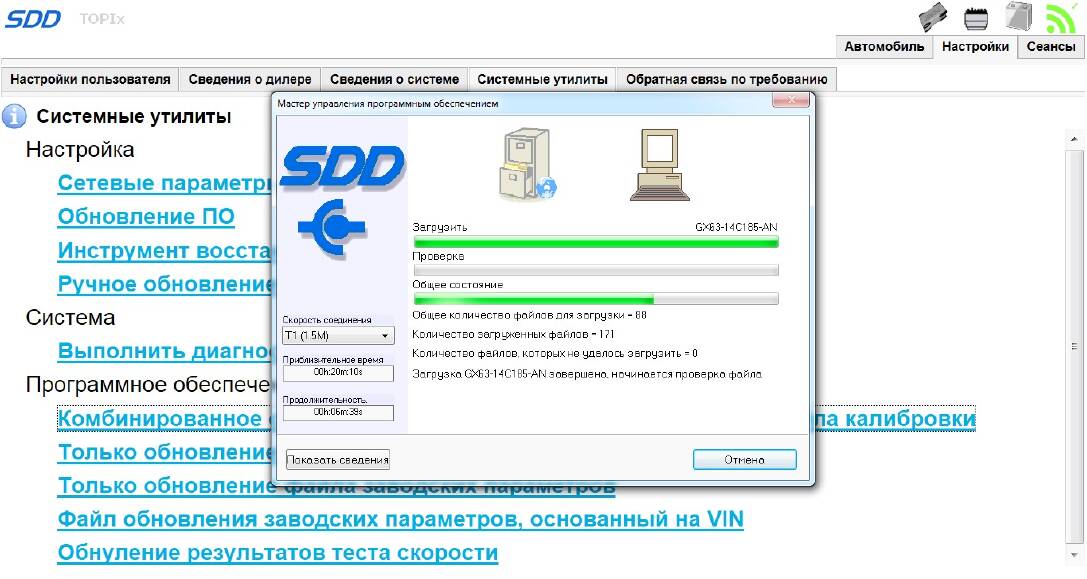
Task: Open the Настройки пользователя sub-tab
Action: point(90,79)
